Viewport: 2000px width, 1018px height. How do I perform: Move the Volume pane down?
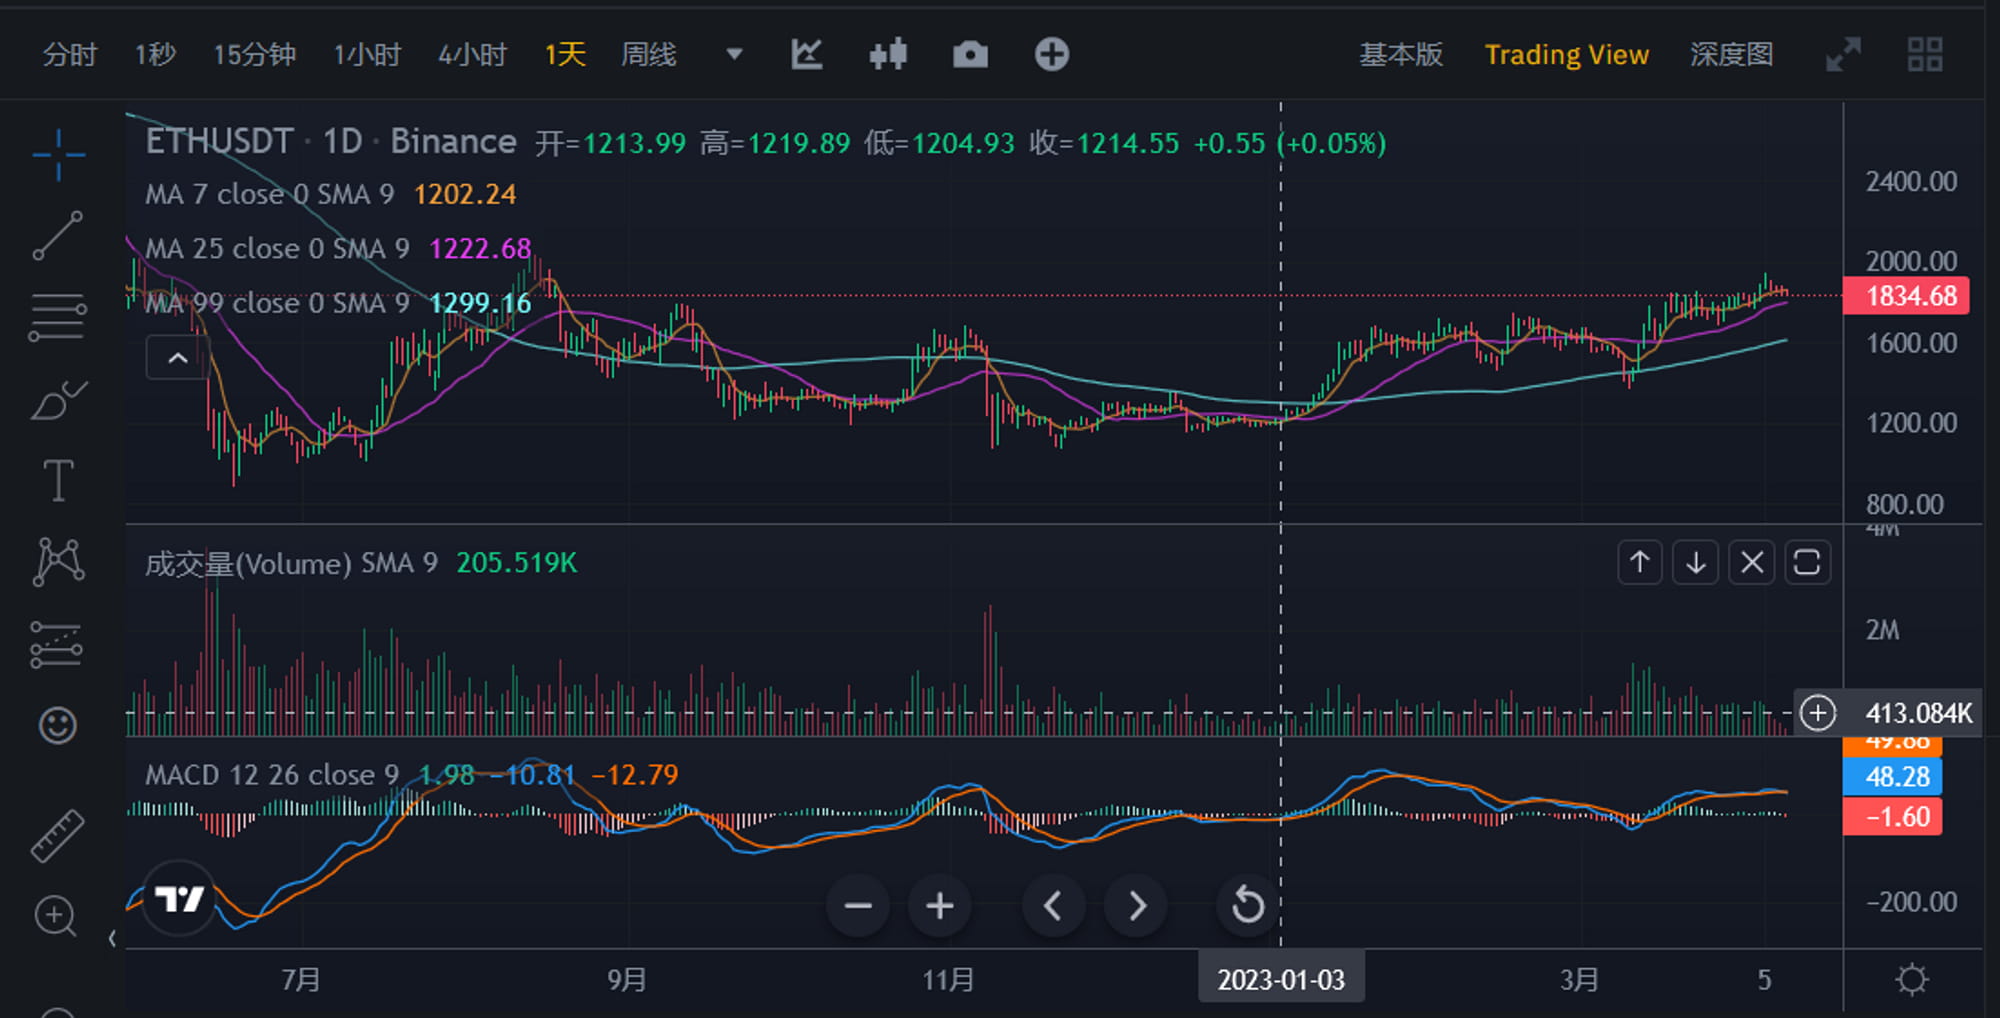click(1696, 562)
